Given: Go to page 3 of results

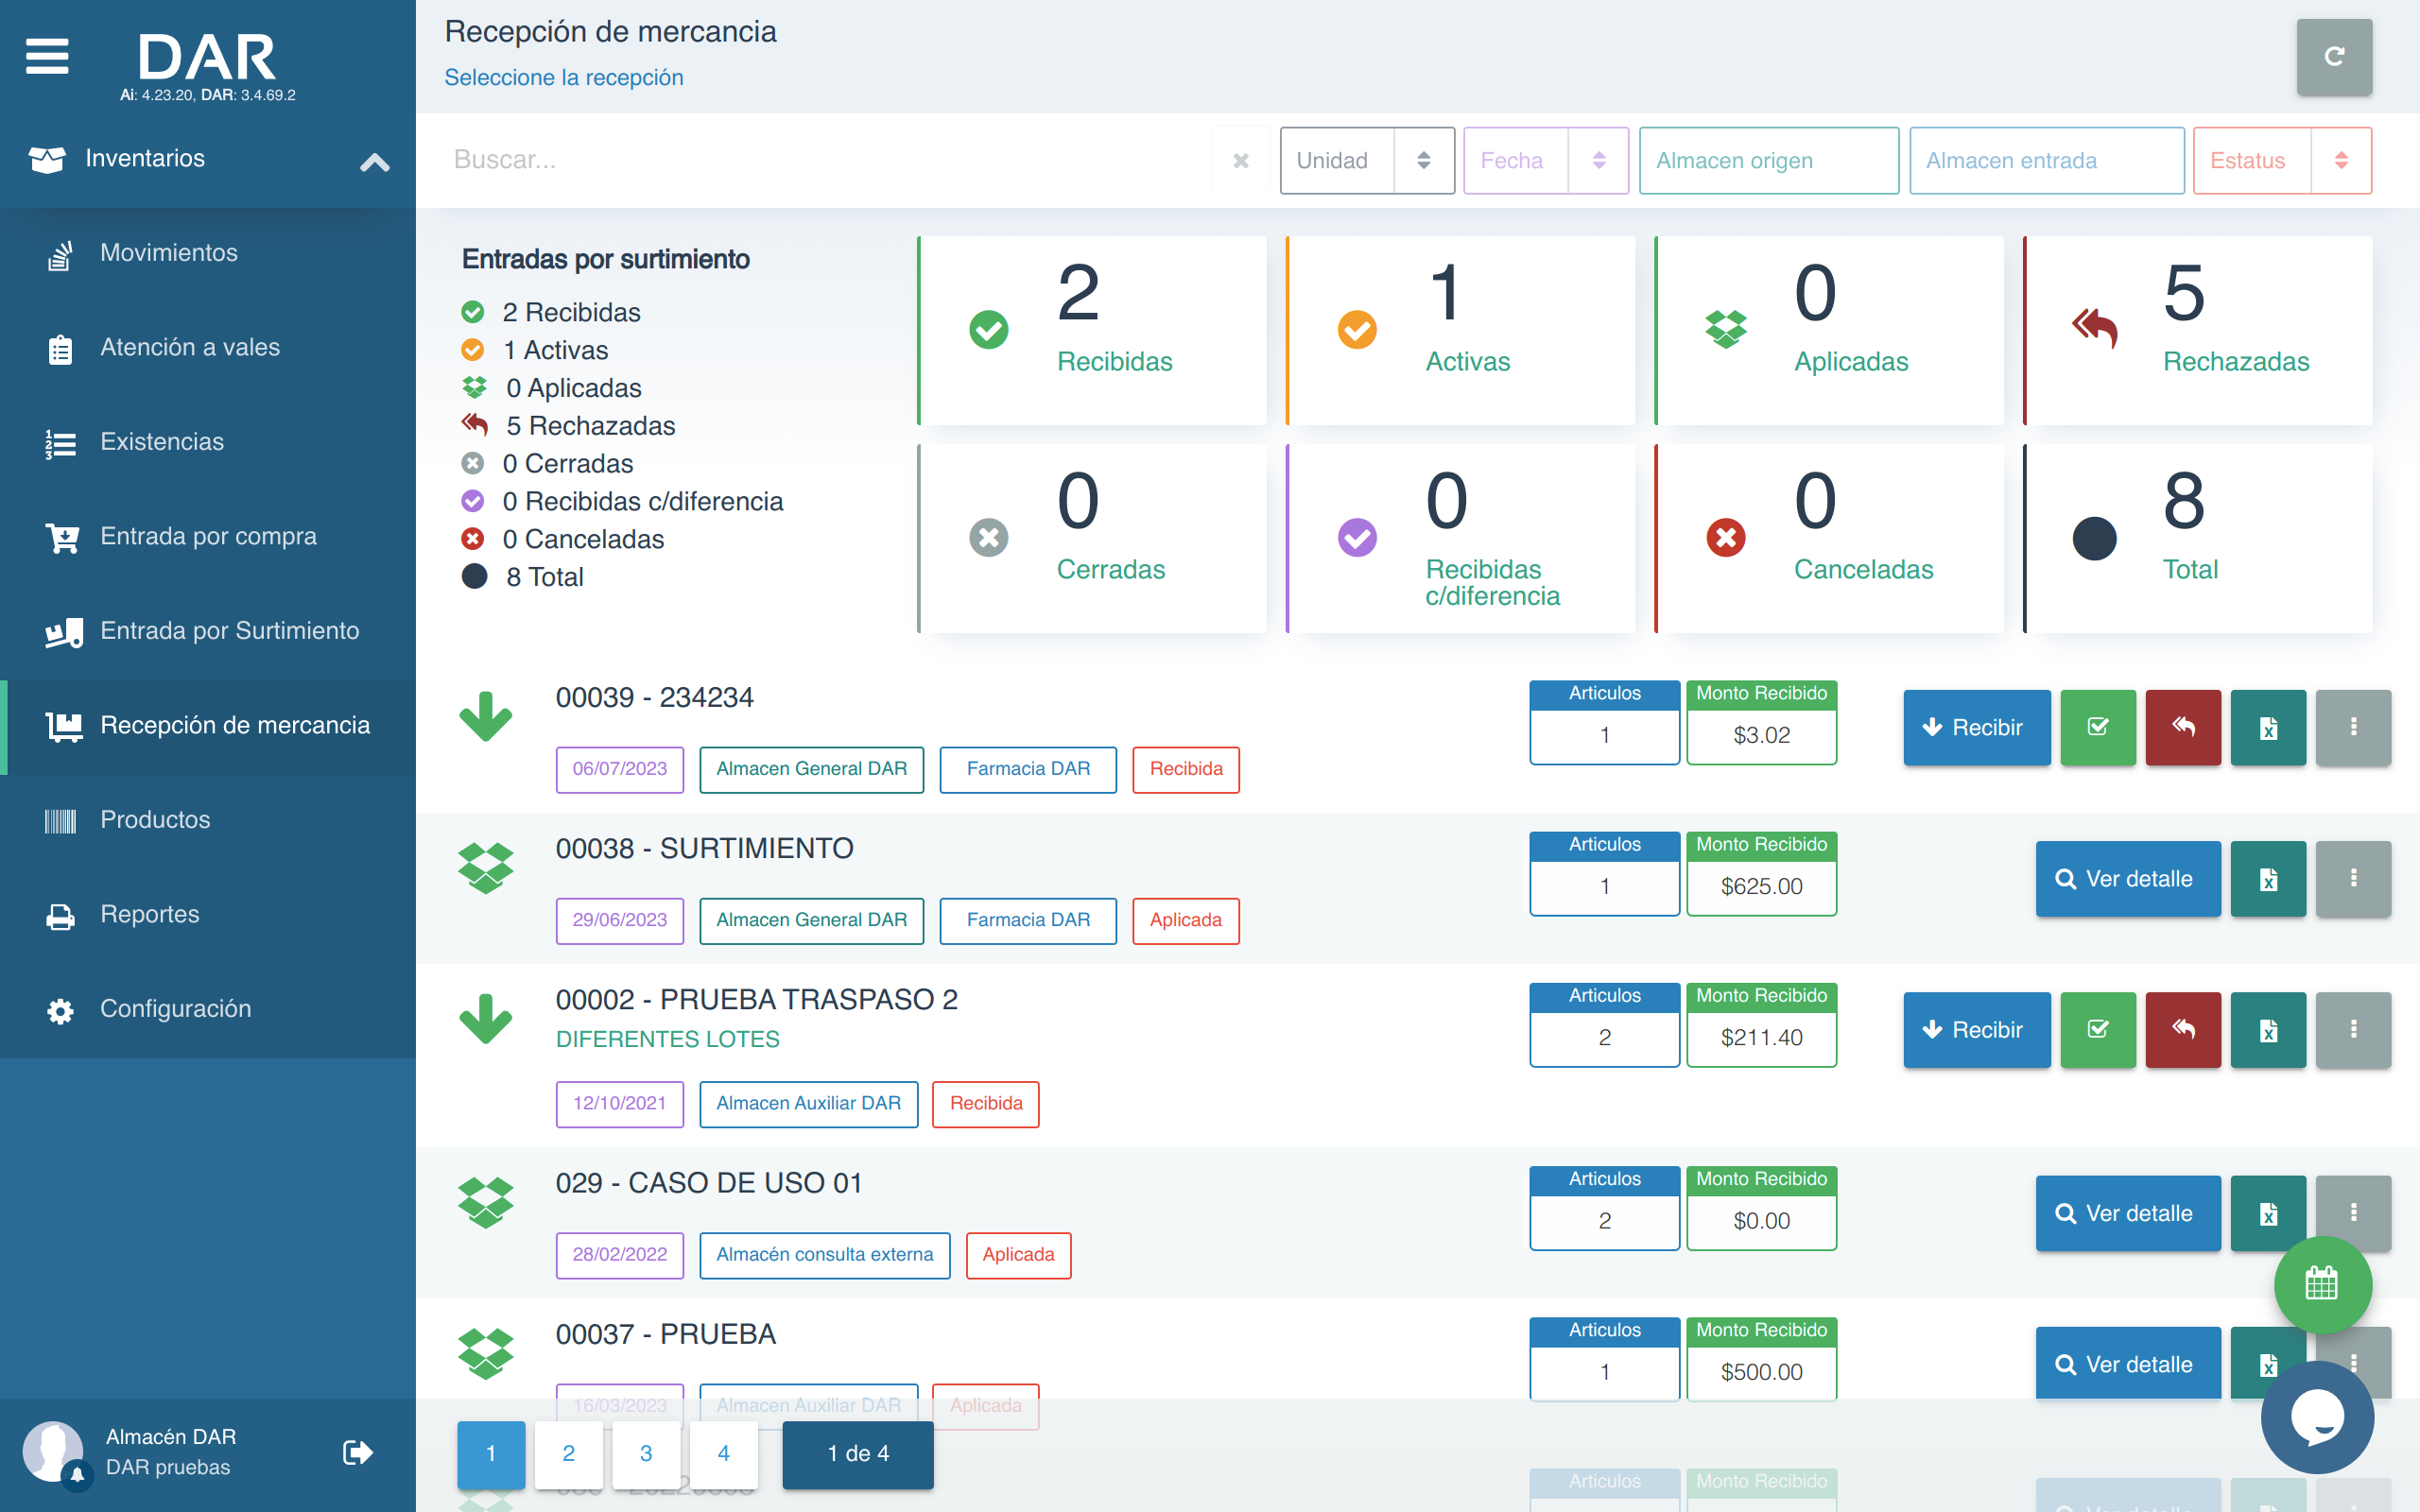Looking at the screenshot, I should tap(646, 1454).
